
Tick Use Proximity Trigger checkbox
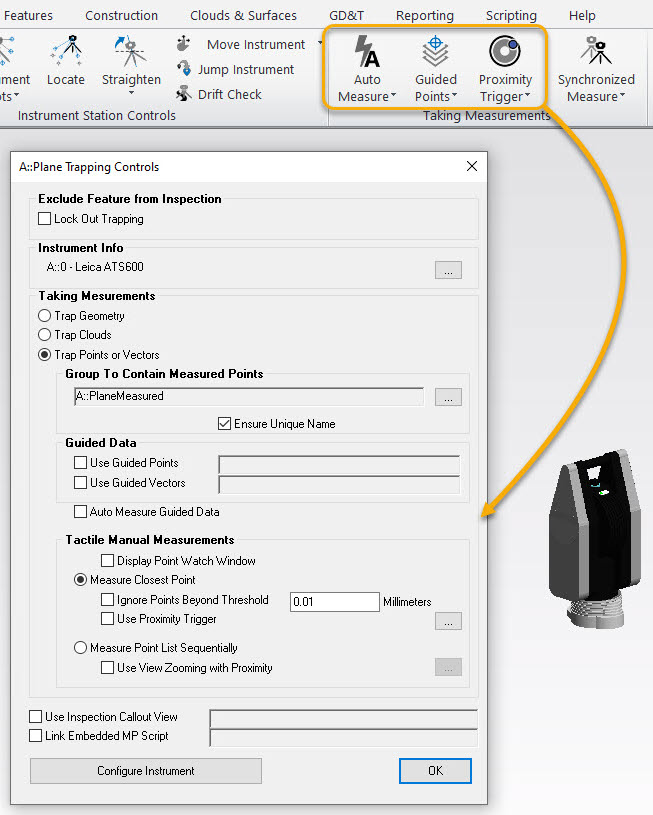[108, 619]
